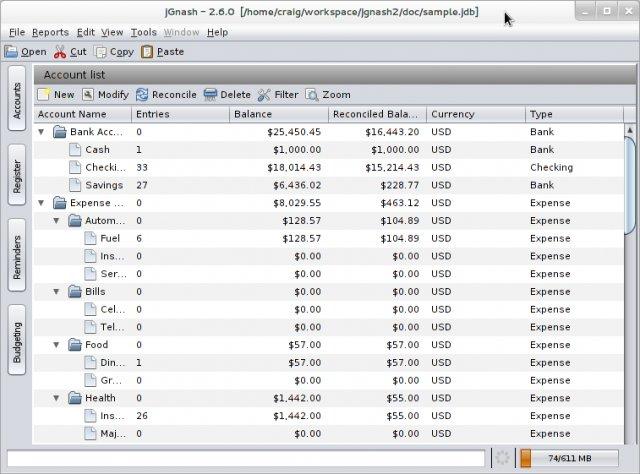The width and height of the screenshot is (640, 474).
Task: Click the scrollbar up arrow
Action: coord(630,130)
